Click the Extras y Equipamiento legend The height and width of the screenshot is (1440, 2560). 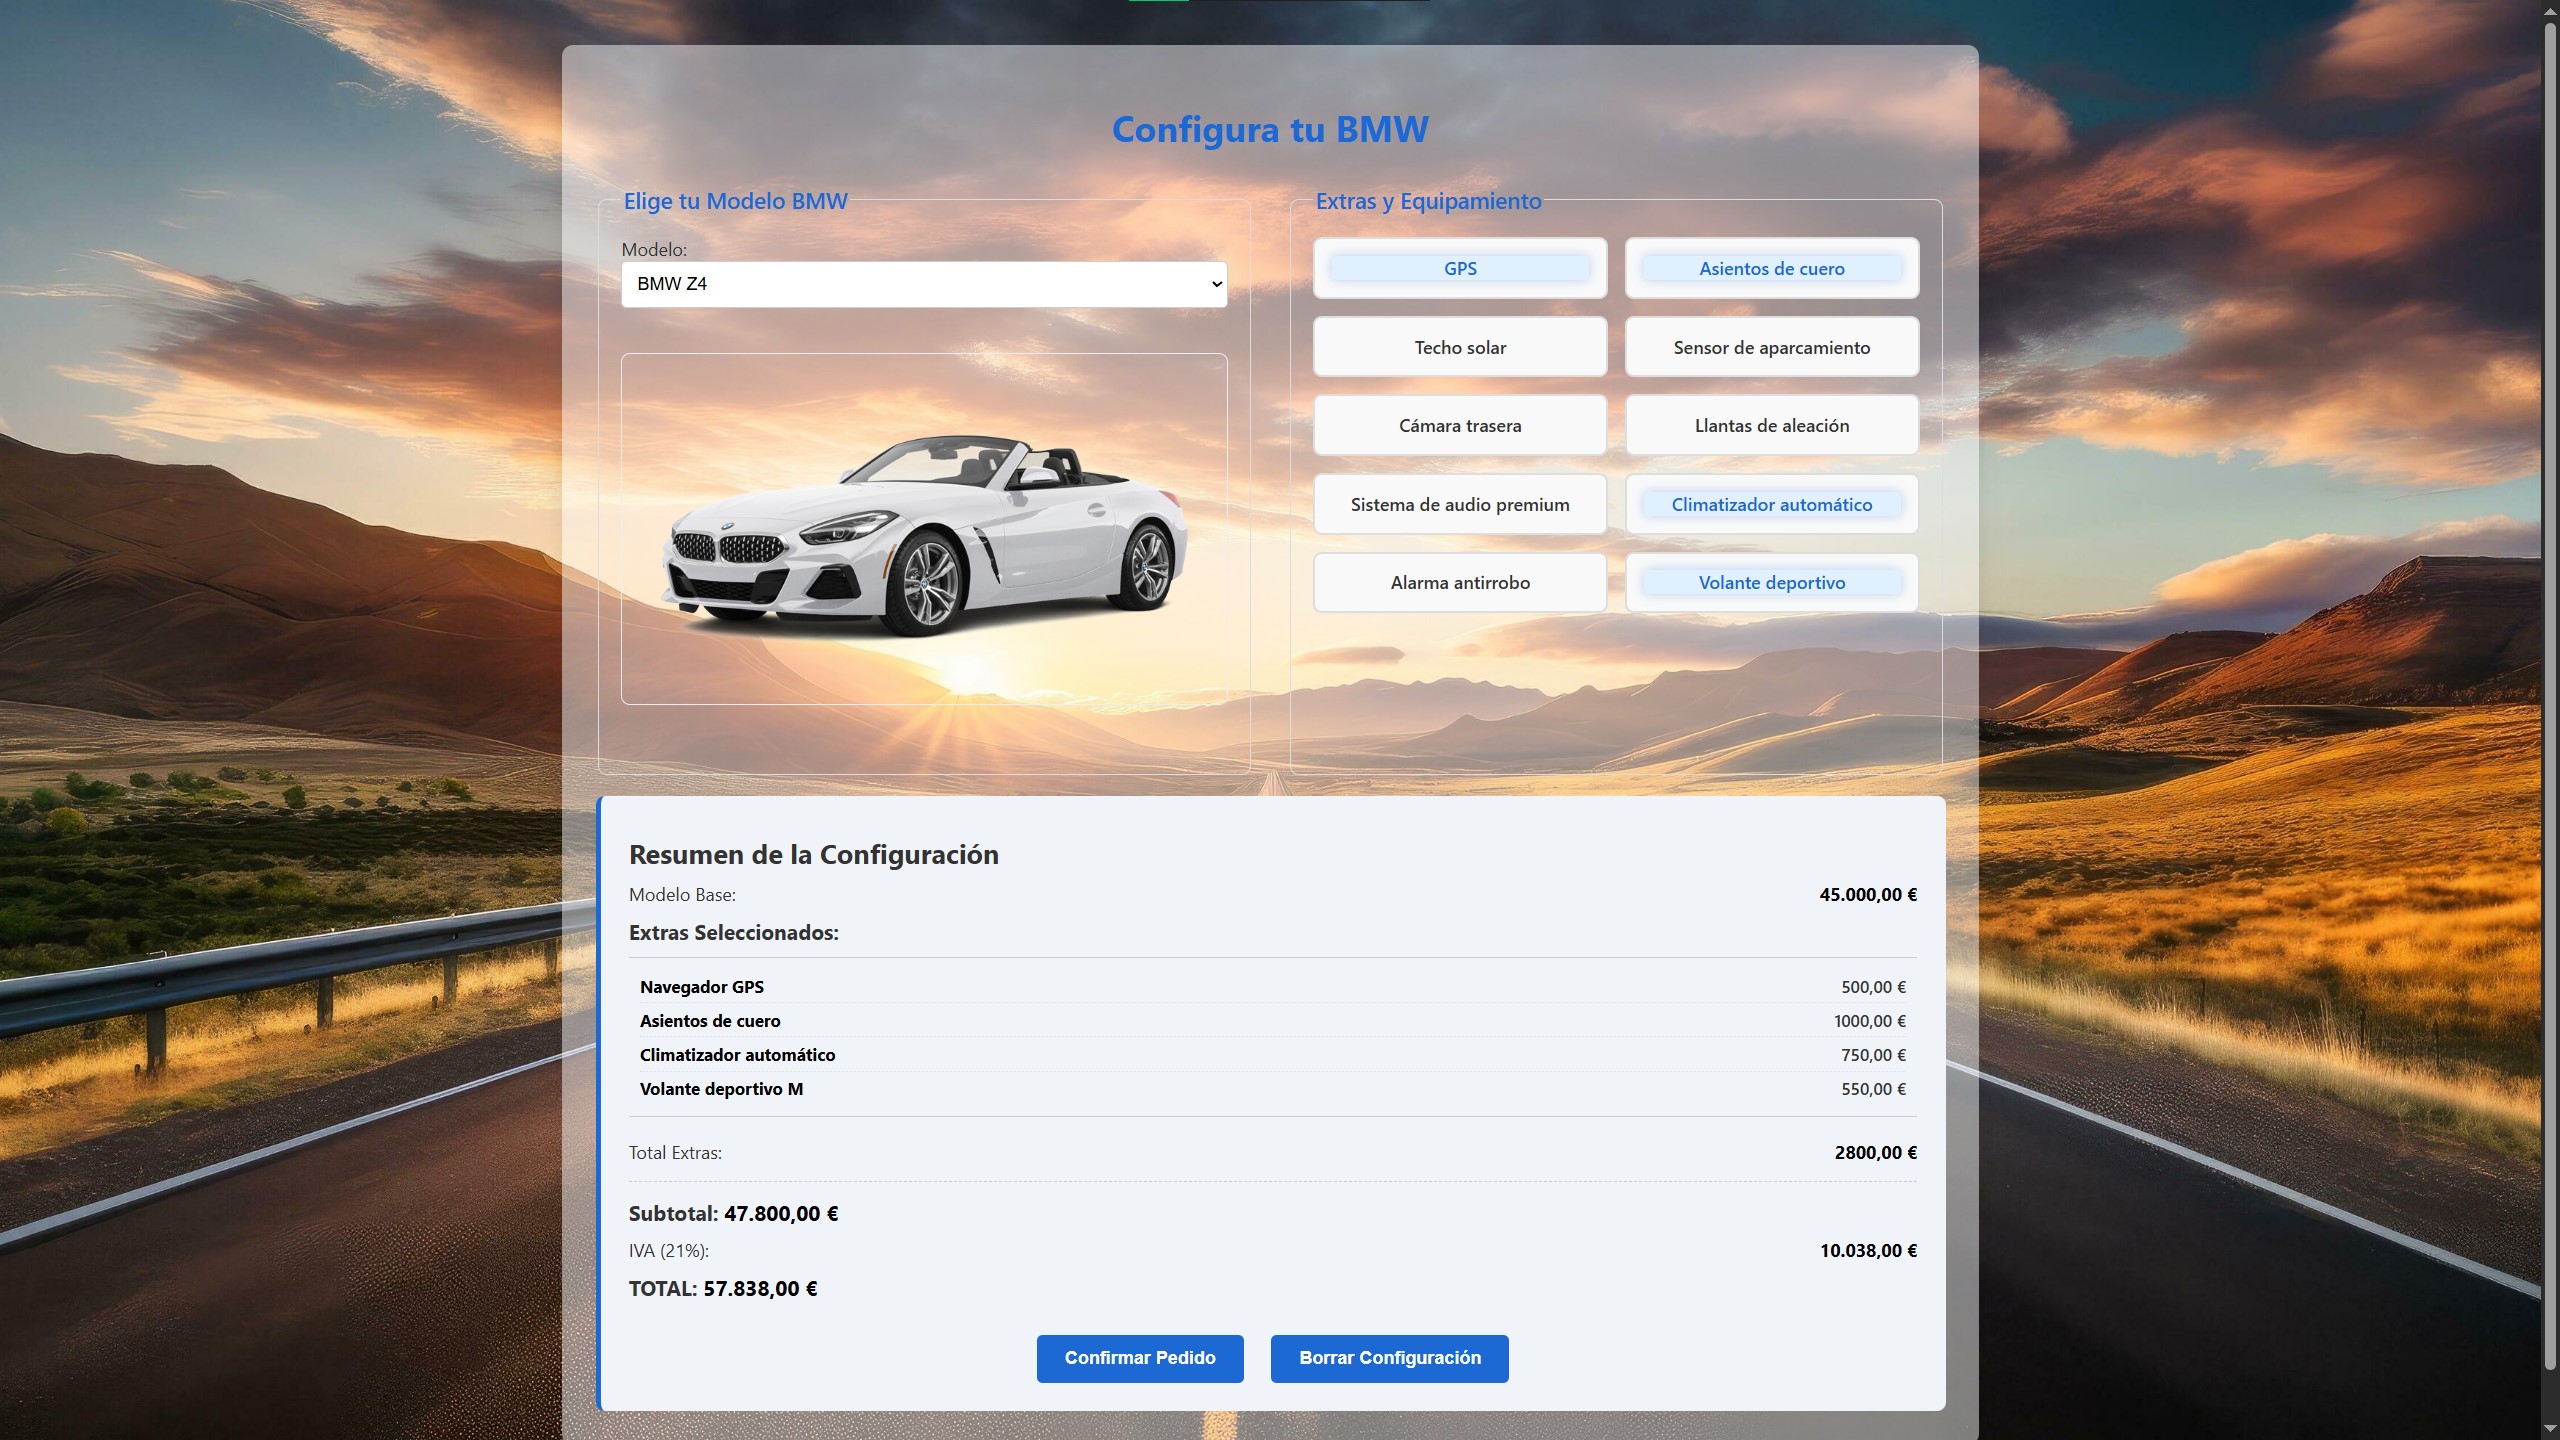click(1429, 201)
